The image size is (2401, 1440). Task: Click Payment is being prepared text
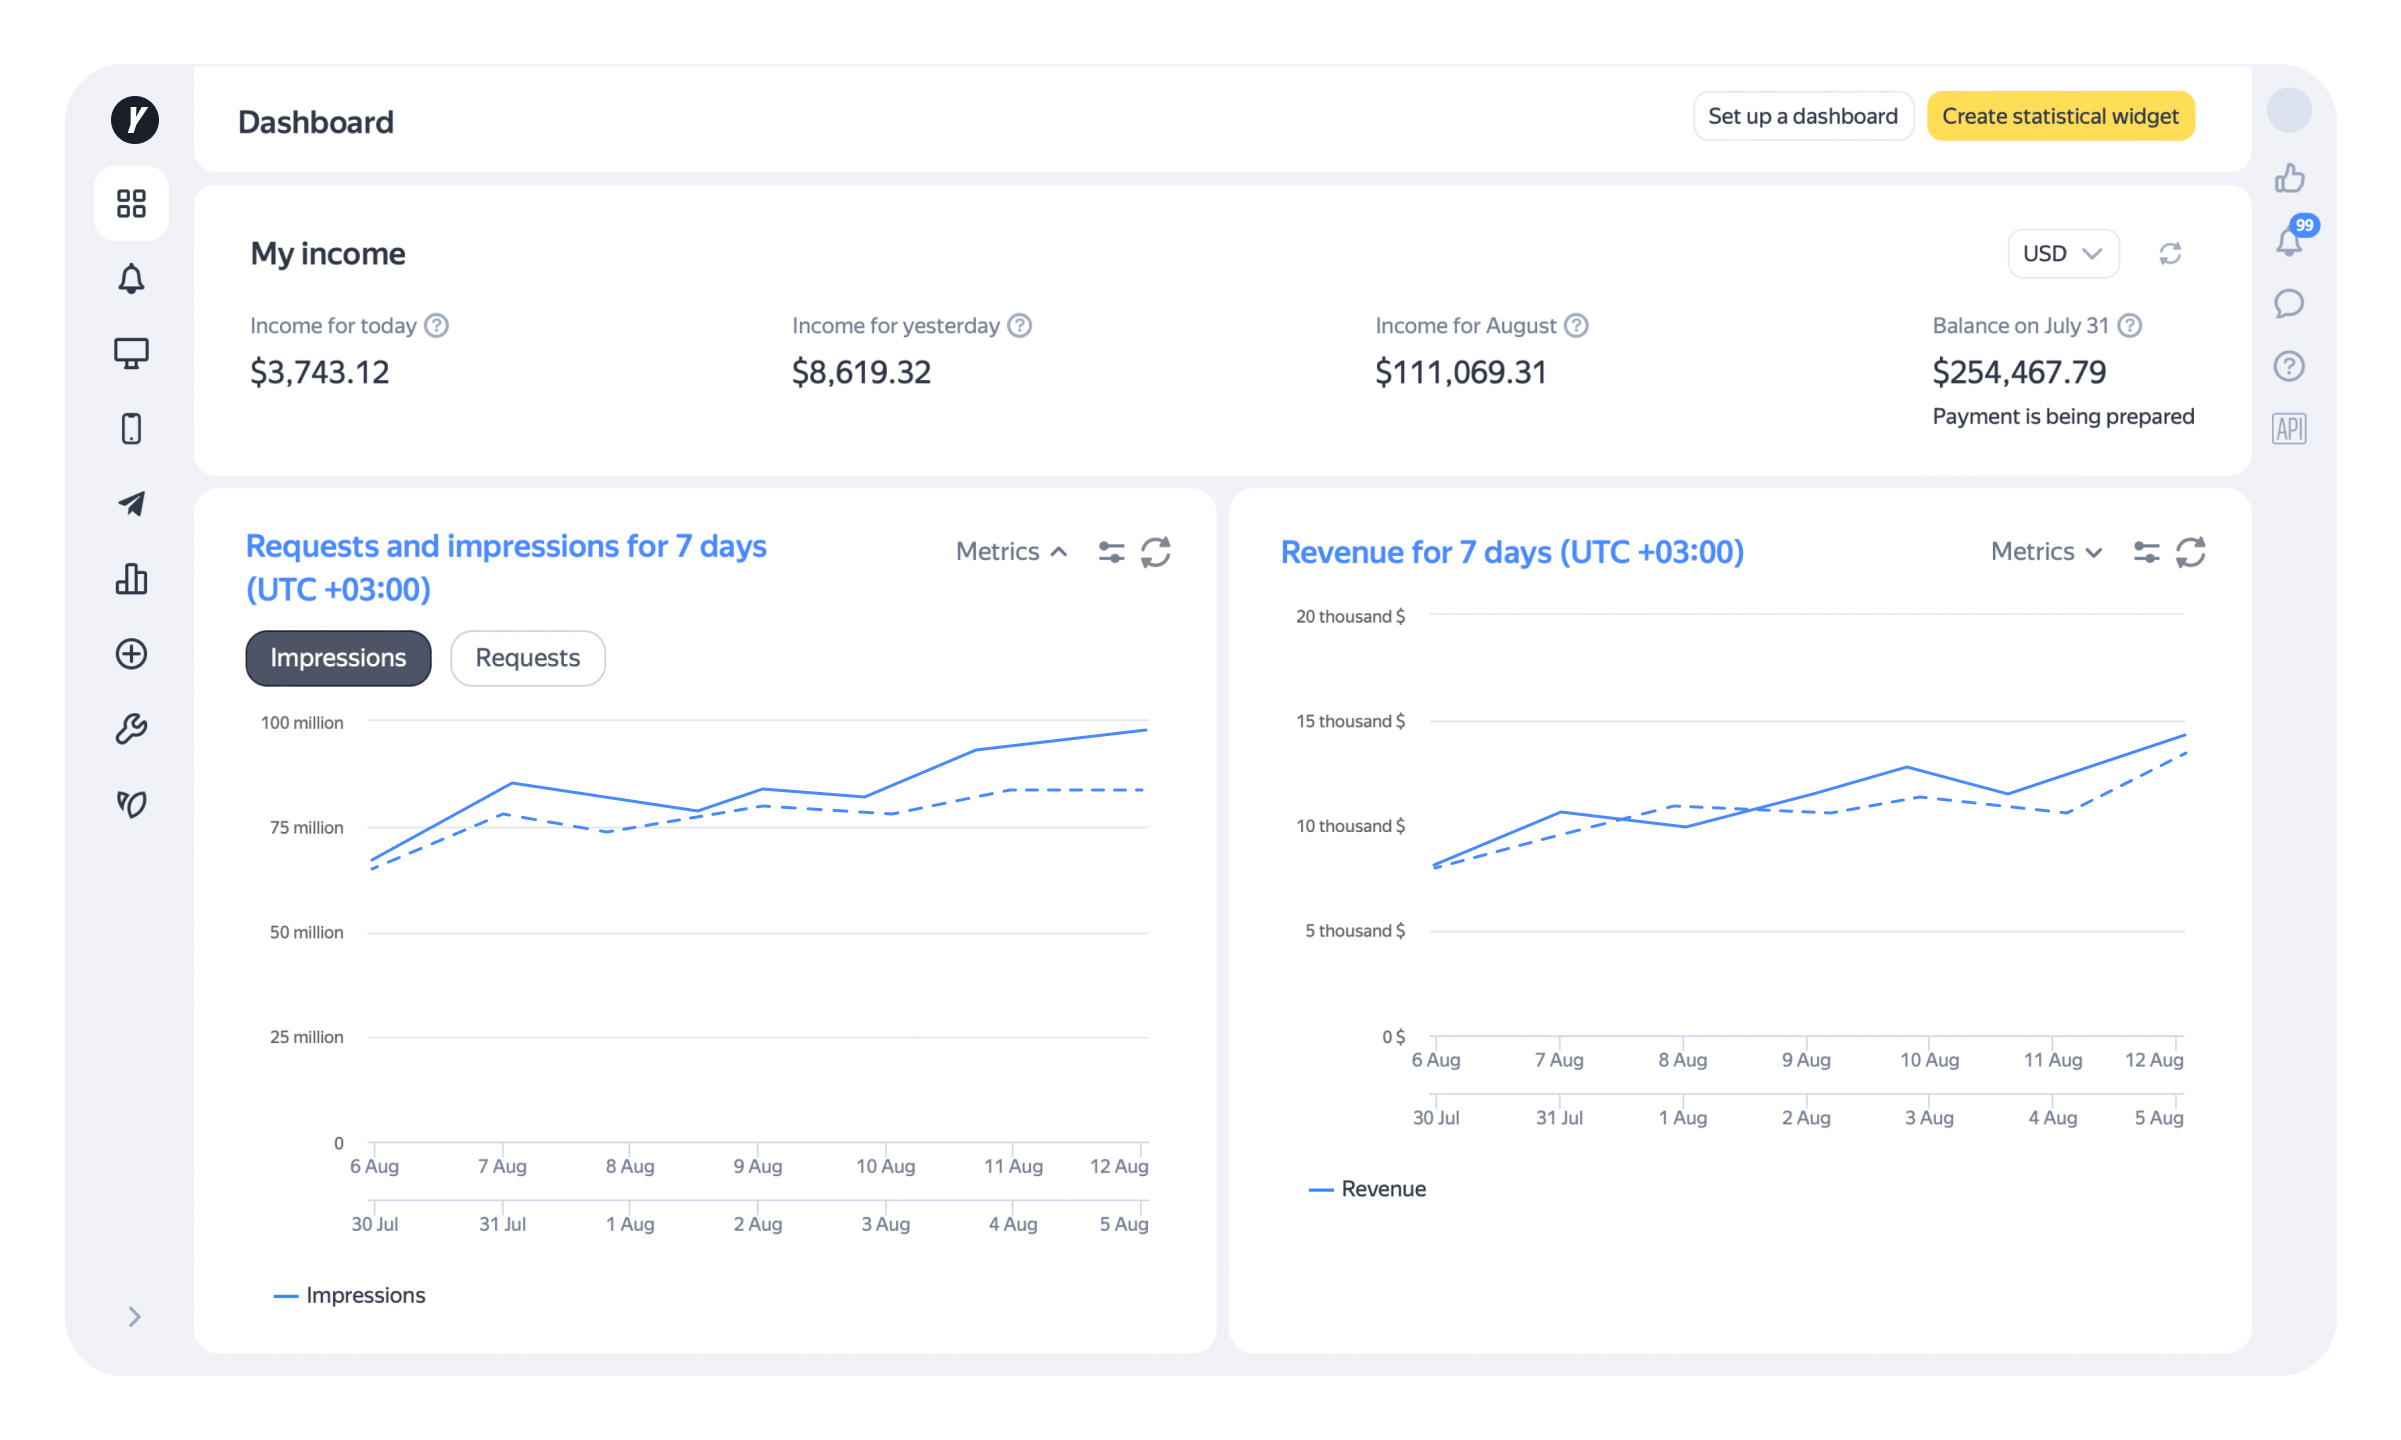pyautogui.click(x=2063, y=416)
